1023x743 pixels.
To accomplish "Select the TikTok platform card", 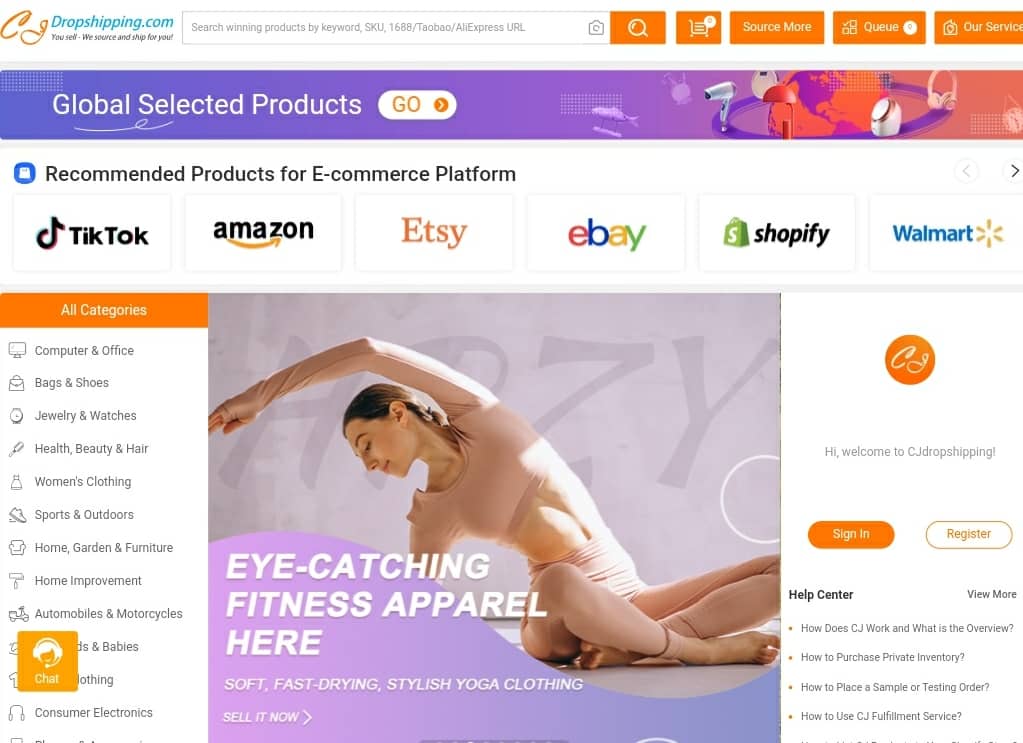I will 92,233.
